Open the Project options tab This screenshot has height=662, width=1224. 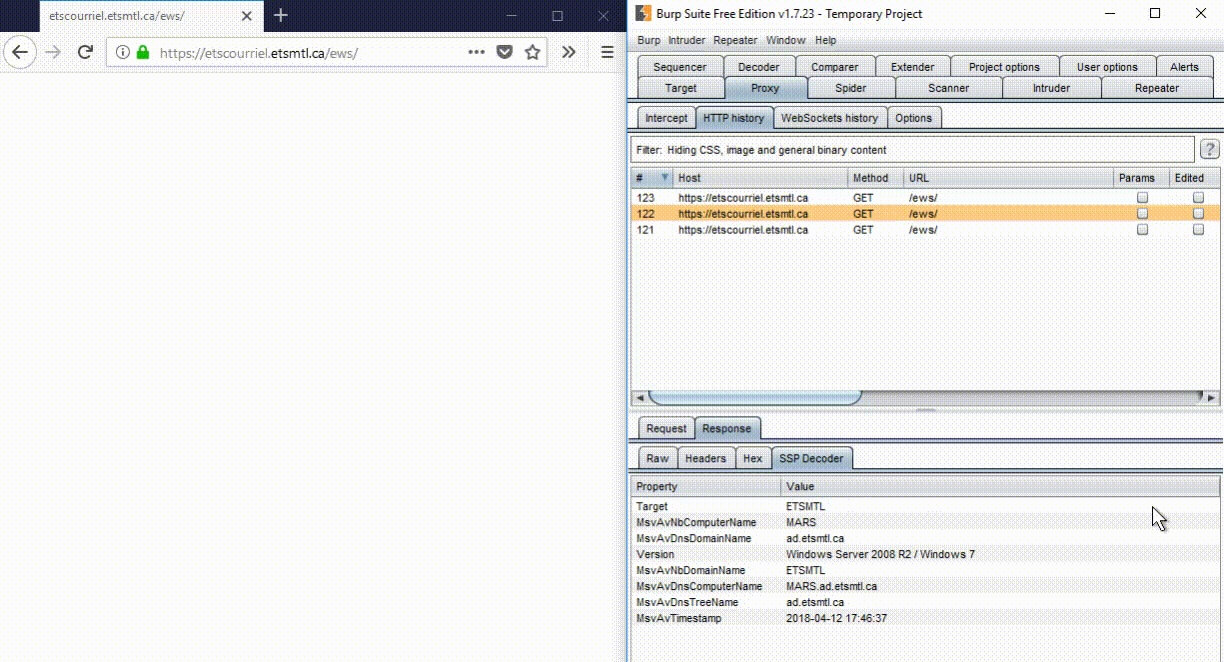[1004, 67]
